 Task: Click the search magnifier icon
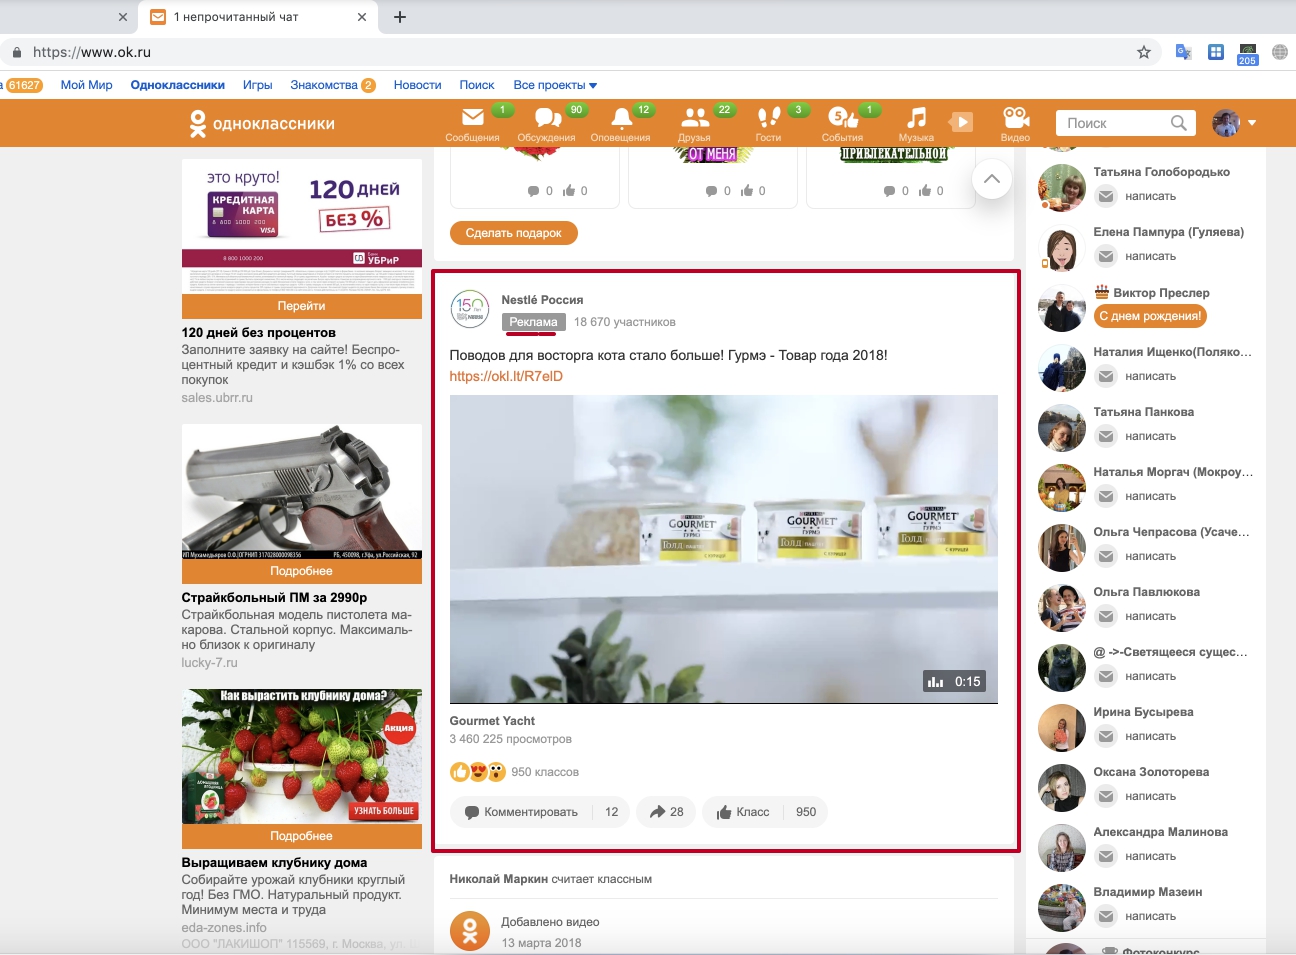(1179, 123)
